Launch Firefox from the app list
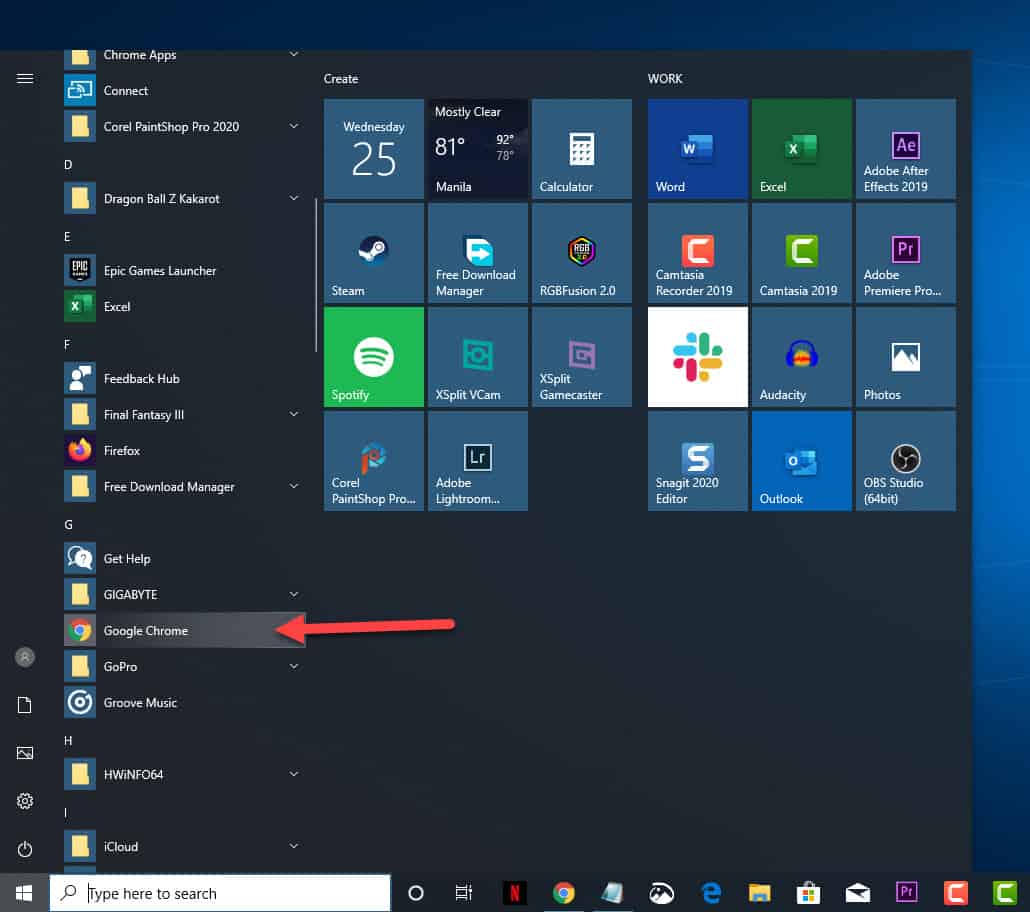Screen dimensions: 1030x912 184,451
